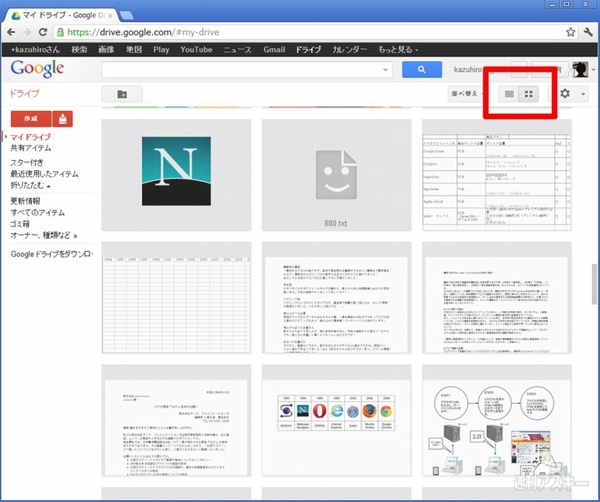The image size is (600, 502).
Task: Expand もっと見る in the black bar
Action: (x=398, y=50)
